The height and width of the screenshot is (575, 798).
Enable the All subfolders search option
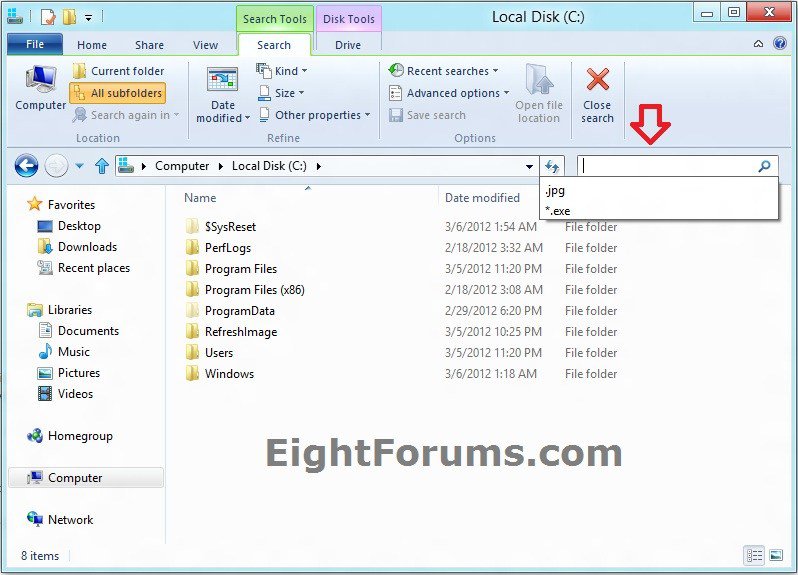click(117, 93)
